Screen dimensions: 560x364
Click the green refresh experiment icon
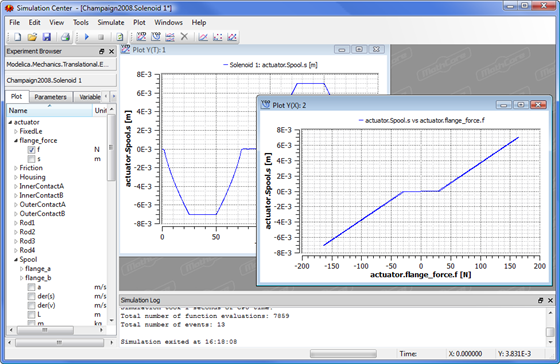[120, 37]
